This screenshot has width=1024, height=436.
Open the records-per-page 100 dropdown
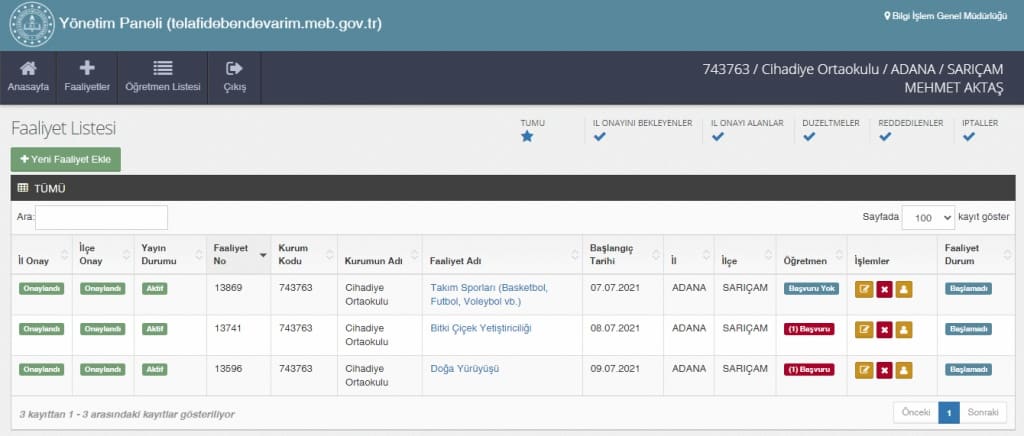point(927,217)
